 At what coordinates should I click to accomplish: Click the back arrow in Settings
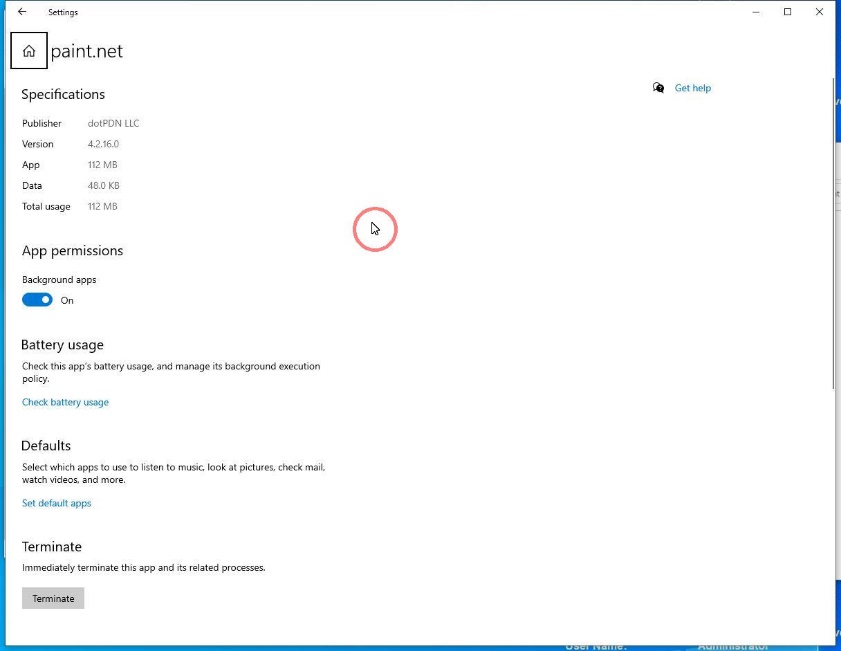click(x=22, y=12)
